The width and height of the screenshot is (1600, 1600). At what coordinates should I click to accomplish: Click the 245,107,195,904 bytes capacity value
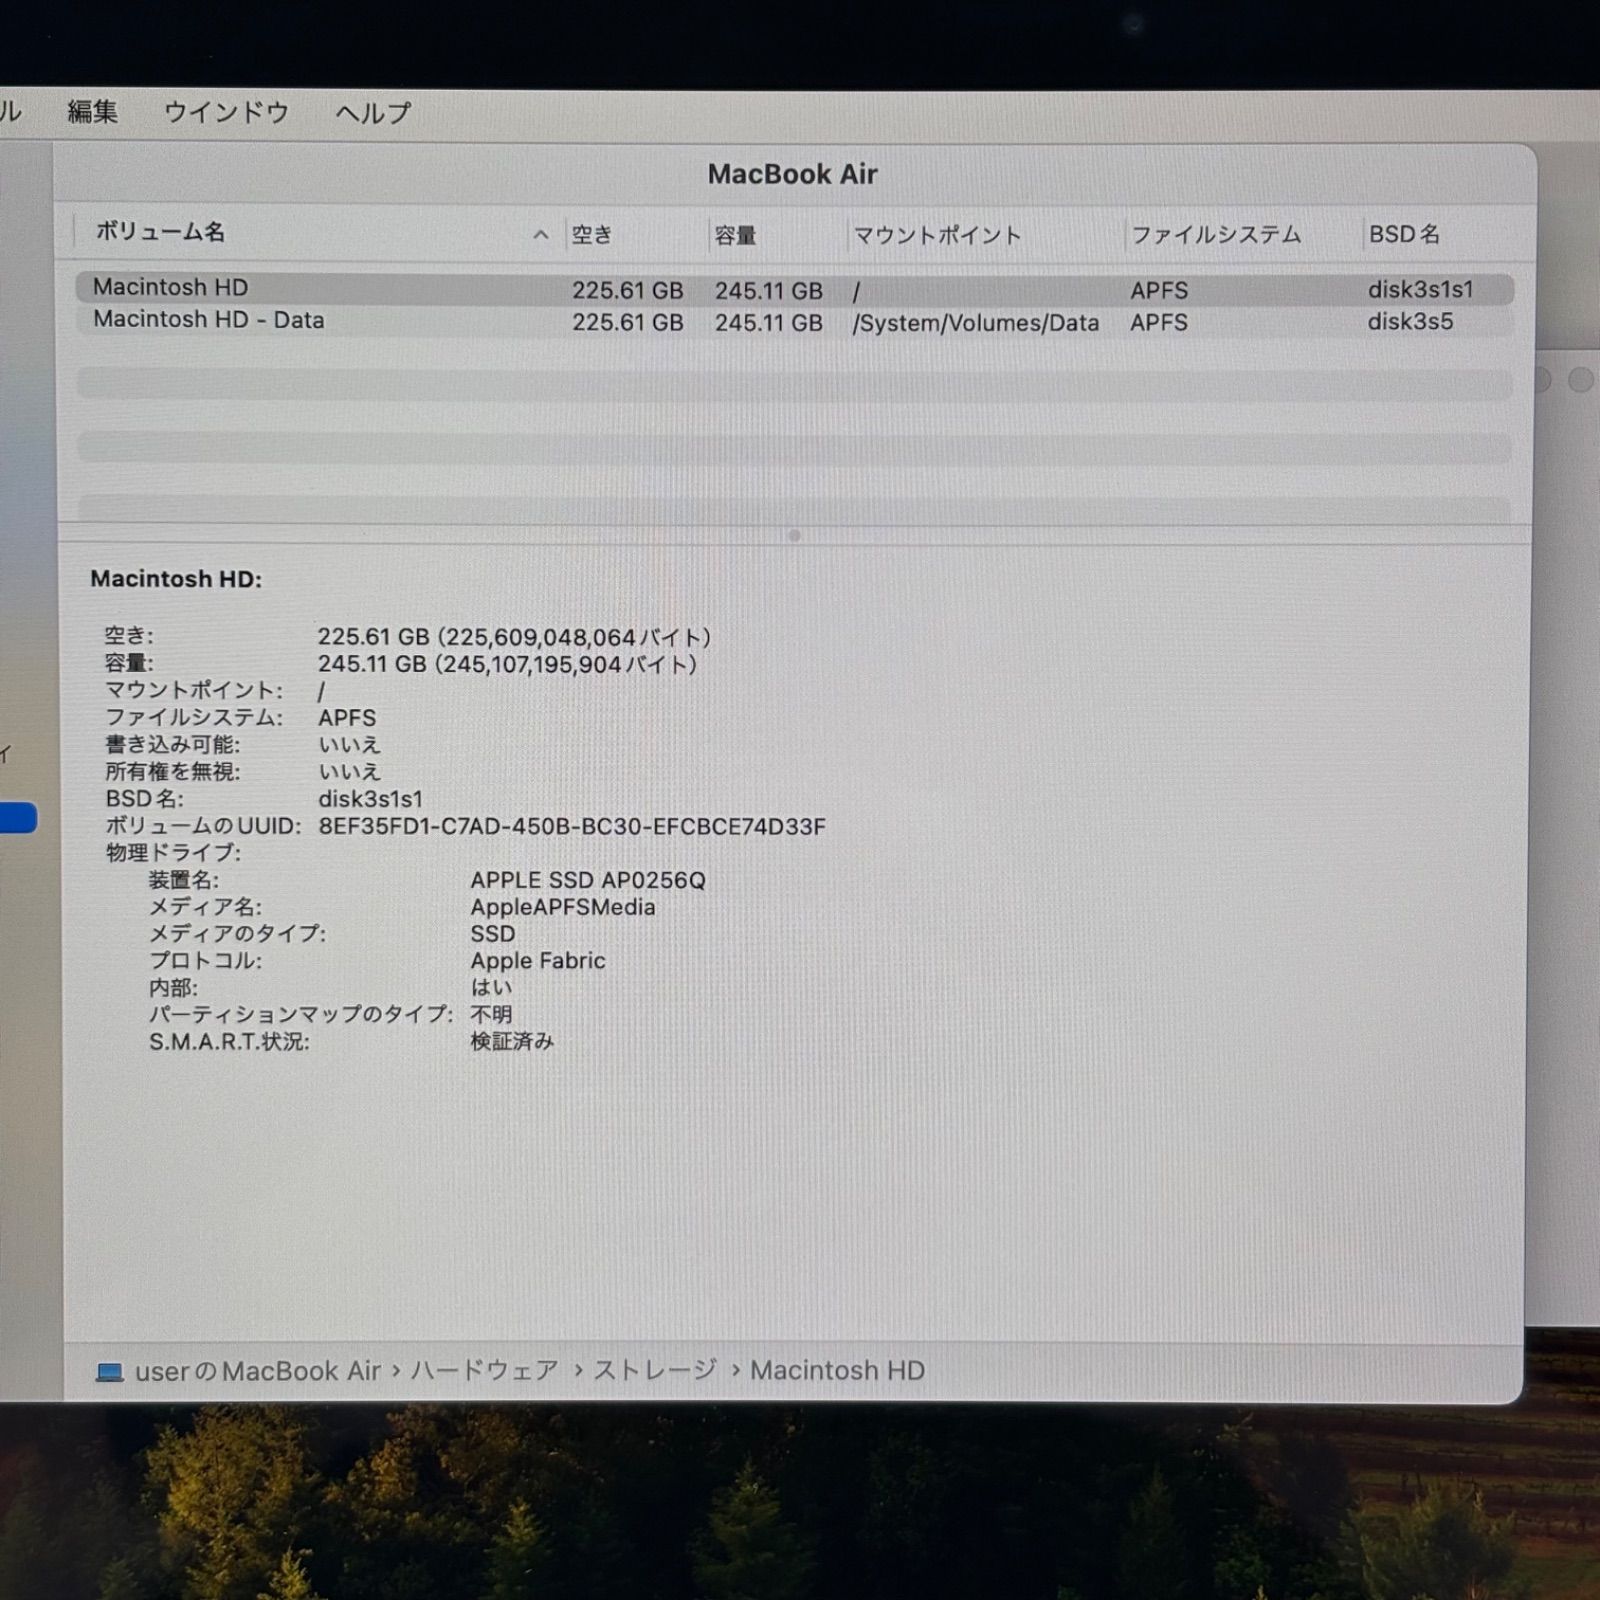point(508,664)
